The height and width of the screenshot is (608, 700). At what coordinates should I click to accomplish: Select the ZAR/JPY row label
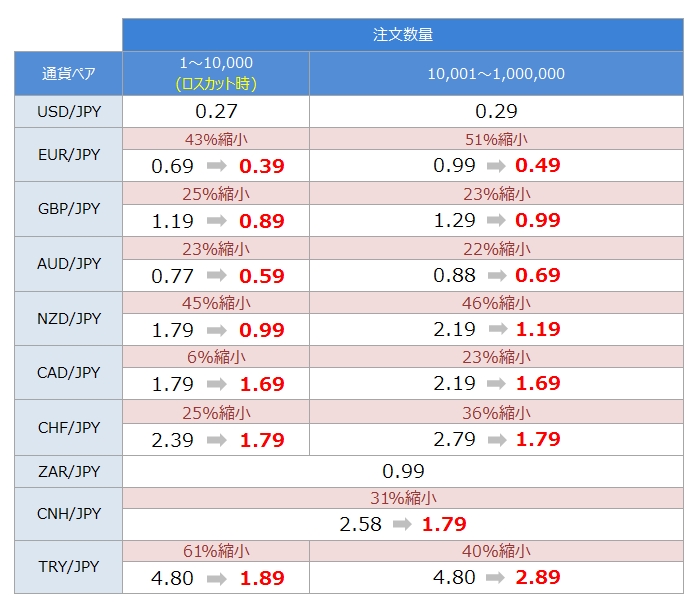[x=68, y=471]
